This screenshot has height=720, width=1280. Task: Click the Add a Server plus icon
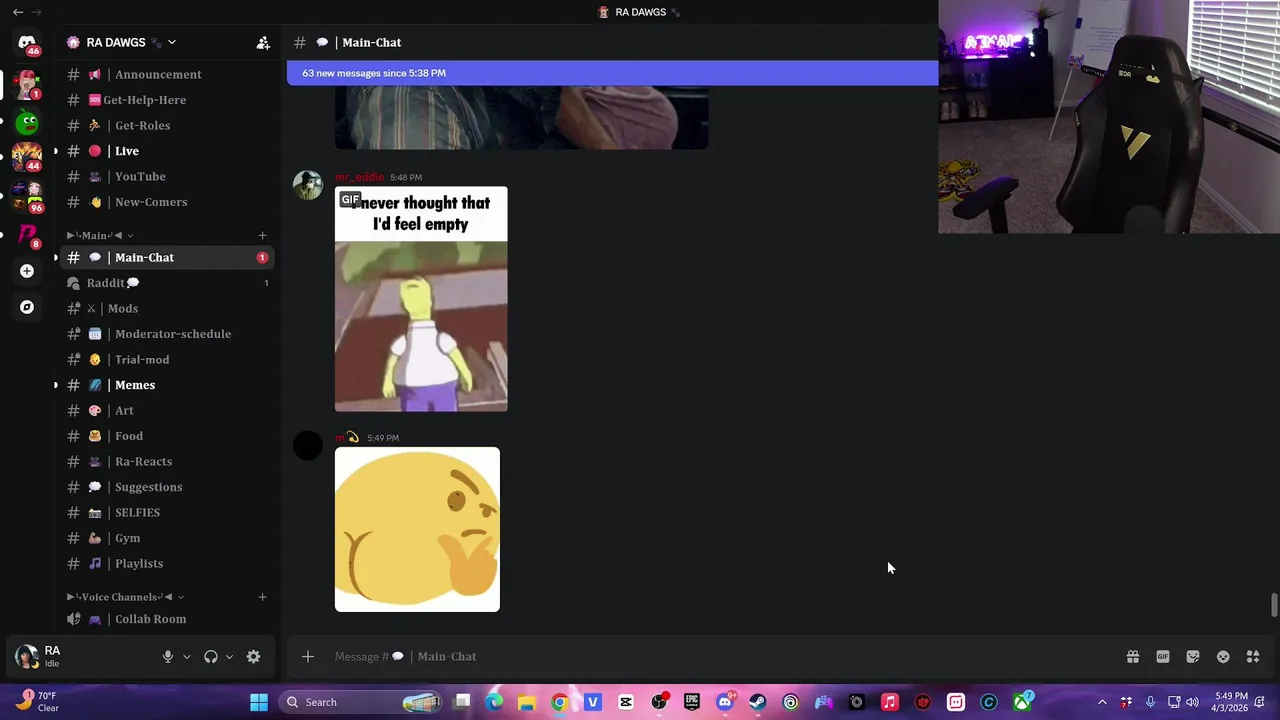[x=27, y=271]
